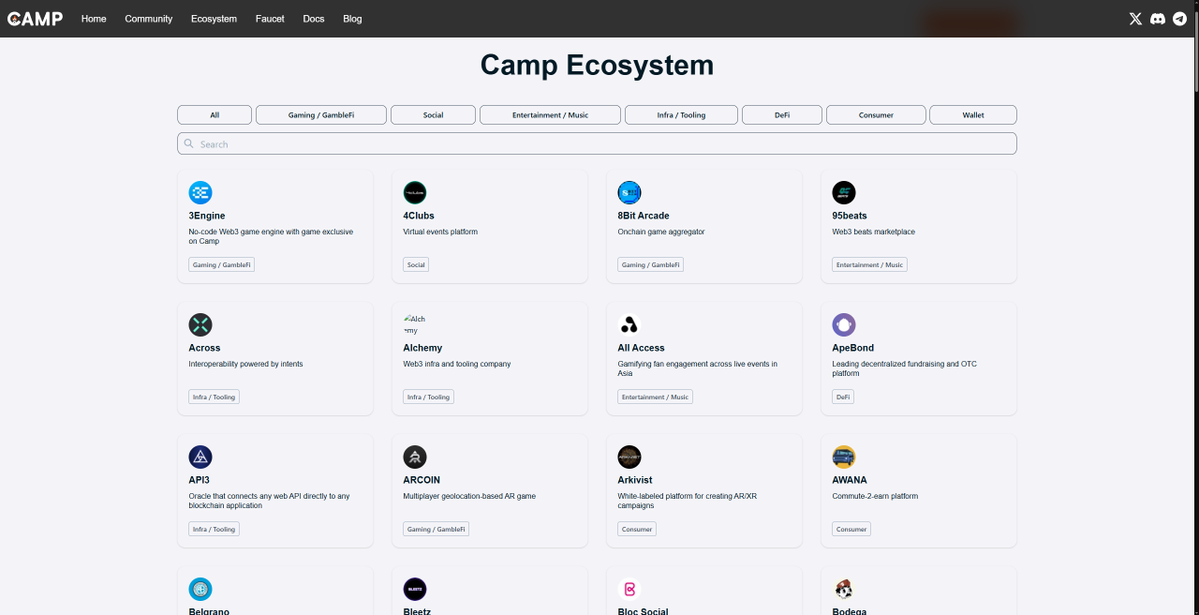Click the Consumer tag on AWANA card
The height and width of the screenshot is (615, 1199).
[851, 529]
